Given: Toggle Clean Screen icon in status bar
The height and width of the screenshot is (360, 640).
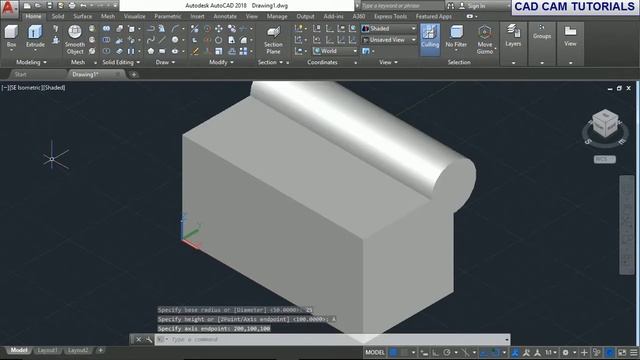Looking at the screenshot, I should [622, 352].
